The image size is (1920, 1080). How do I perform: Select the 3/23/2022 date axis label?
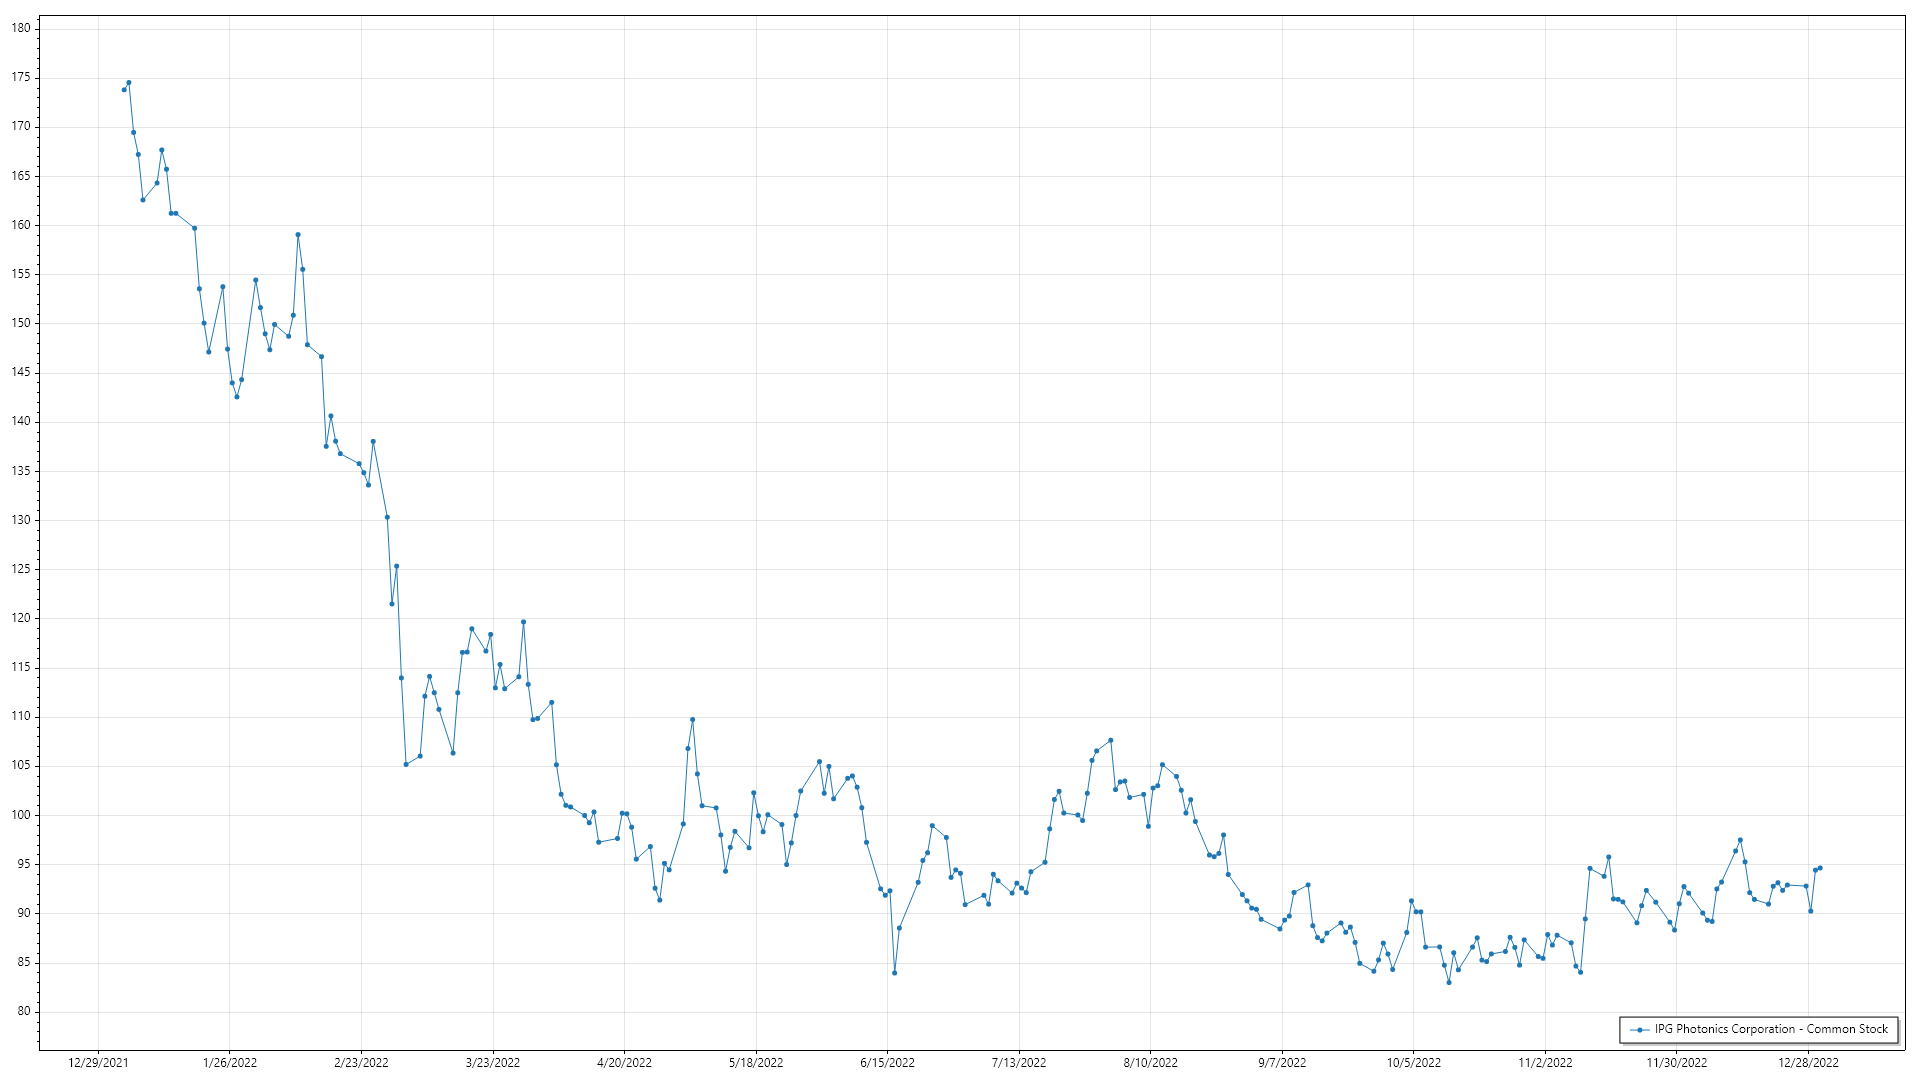click(x=493, y=1062)
